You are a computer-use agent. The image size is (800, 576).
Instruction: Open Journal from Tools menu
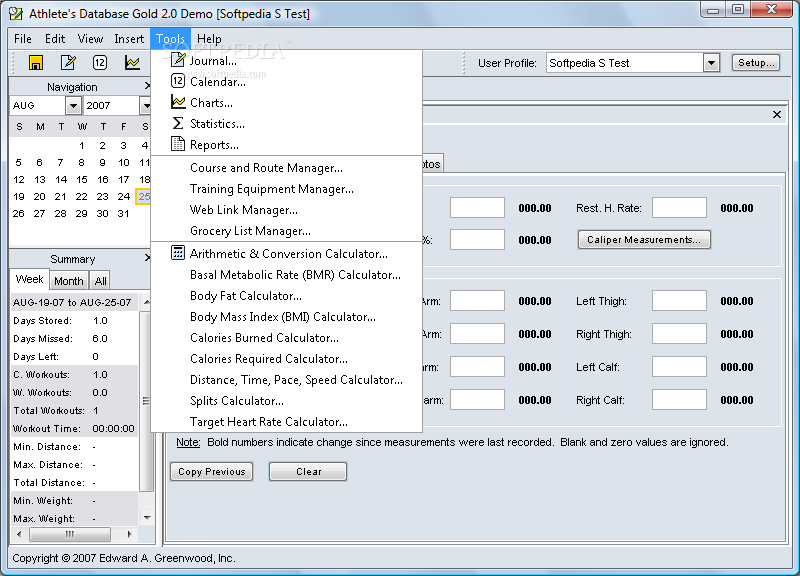click(287, 61)
